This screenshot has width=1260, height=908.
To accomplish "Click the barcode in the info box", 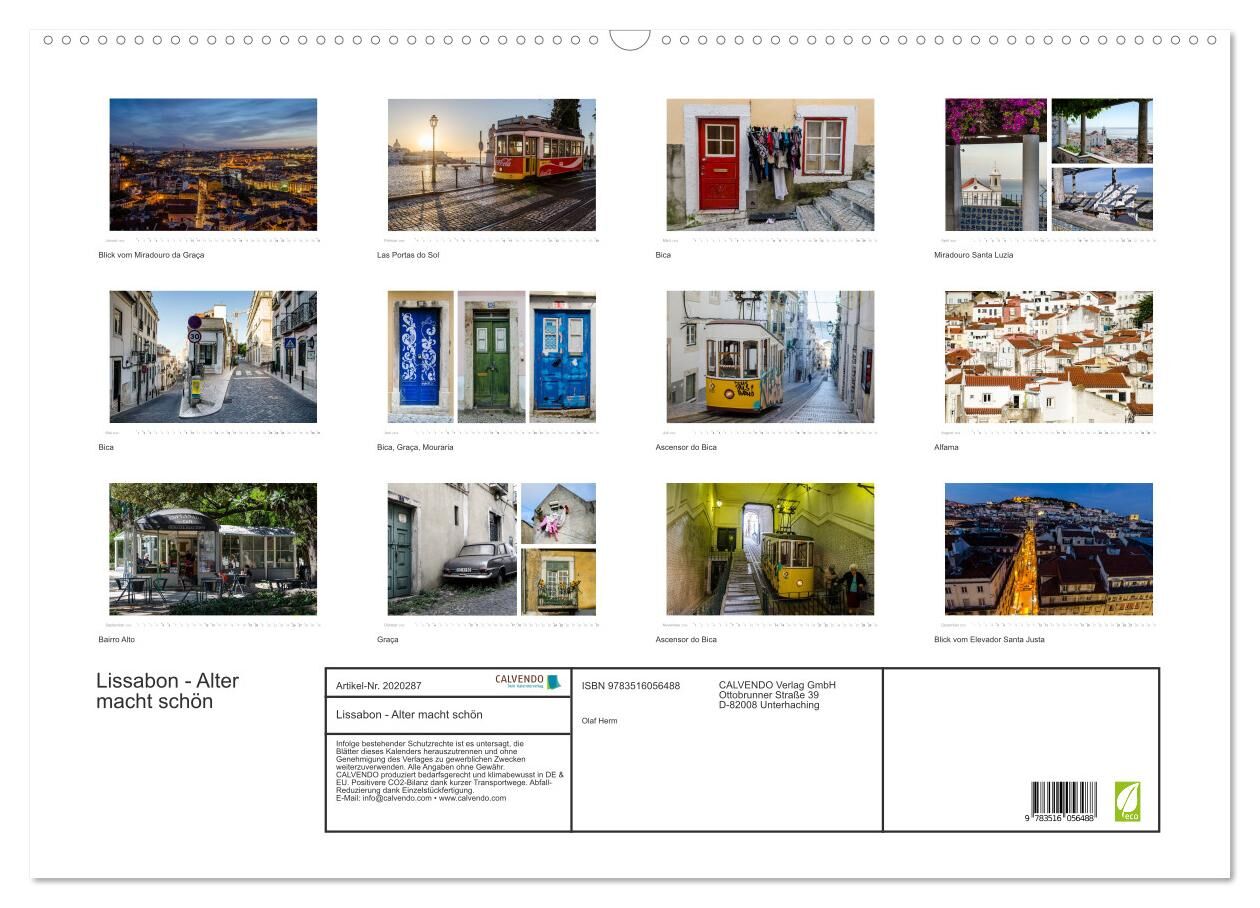I will pyautogui.click(x=1063, y=801).
